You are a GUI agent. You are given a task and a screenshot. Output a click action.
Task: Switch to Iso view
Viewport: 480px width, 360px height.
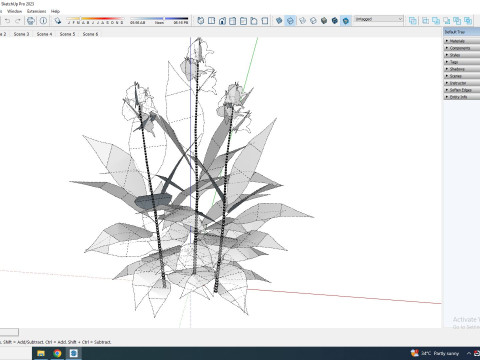coord(201,21)
